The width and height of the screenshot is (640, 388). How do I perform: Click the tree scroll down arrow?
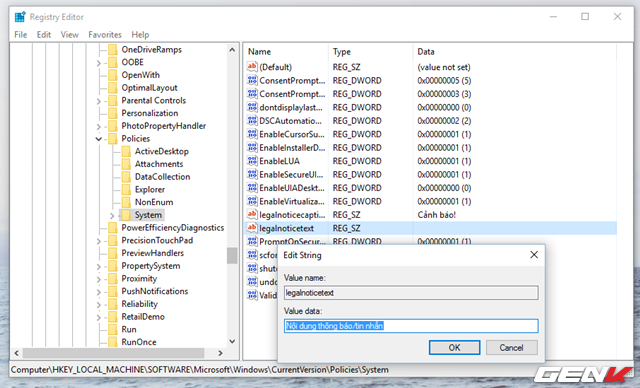232,341
